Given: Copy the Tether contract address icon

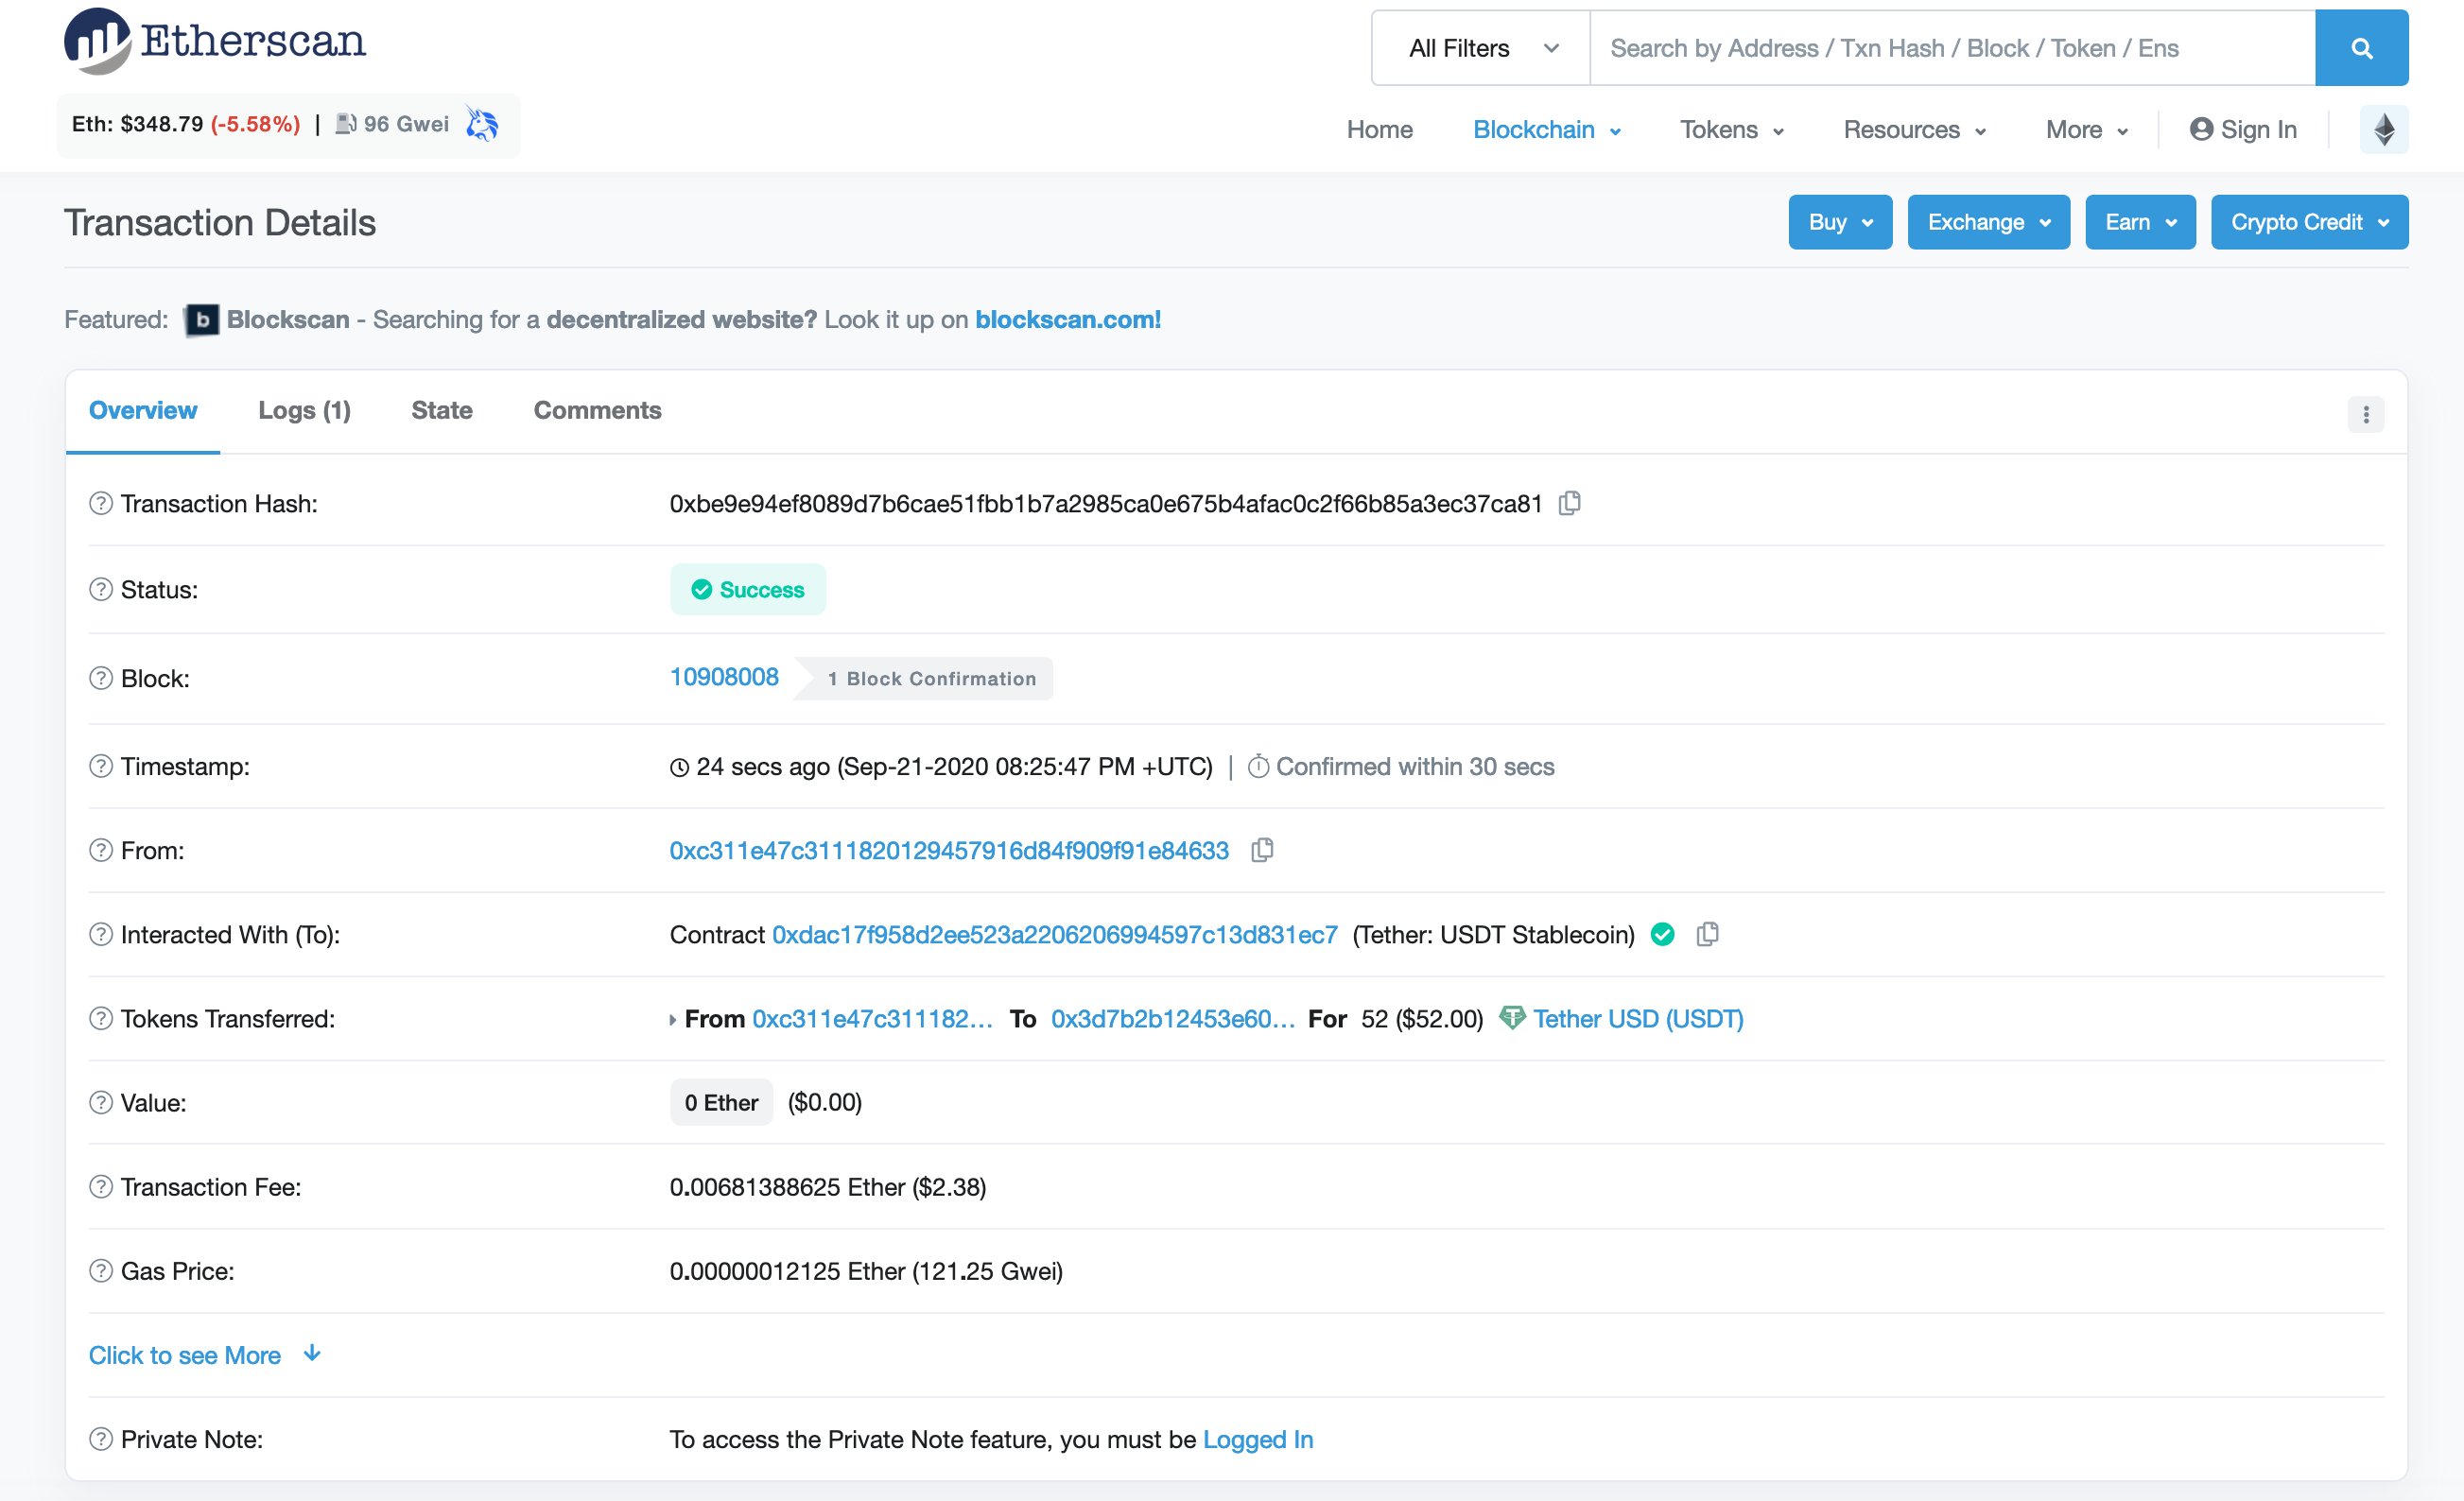Looking at the screenshot, I should coord(1707,934).
